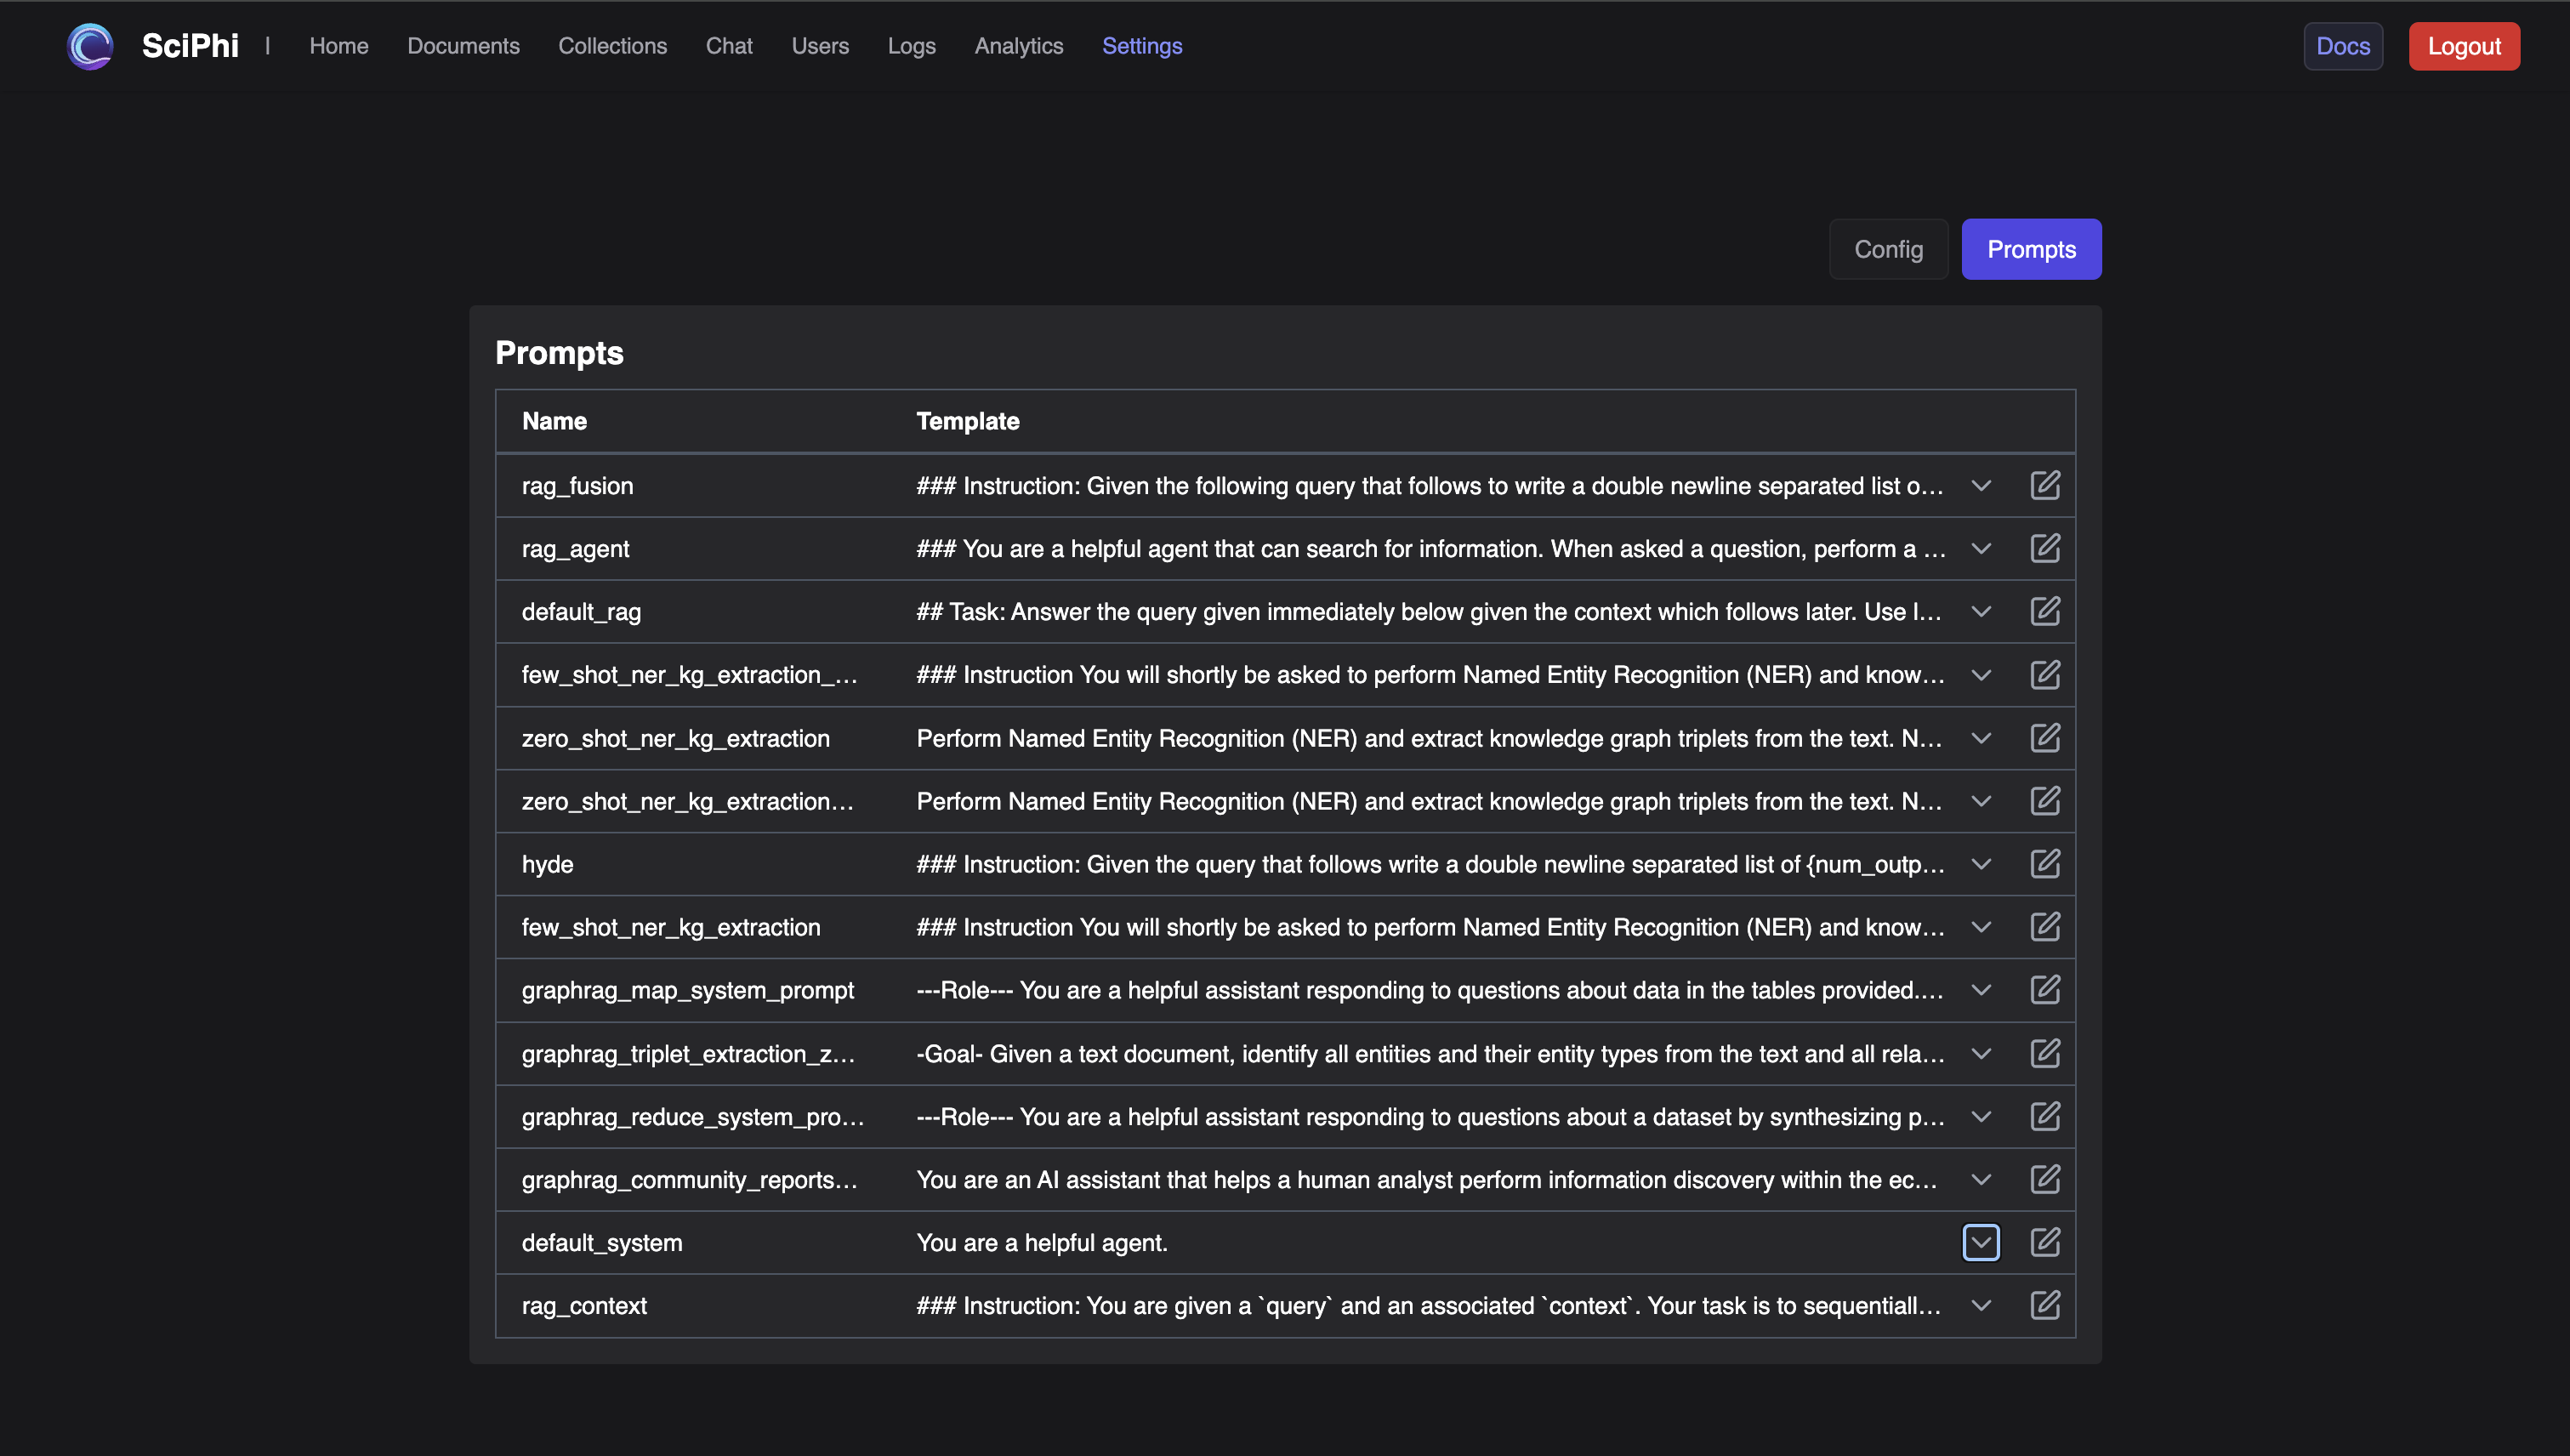Click the red Logout button
This screenshot has width=2570, height=1456.
click(2464, 46)
